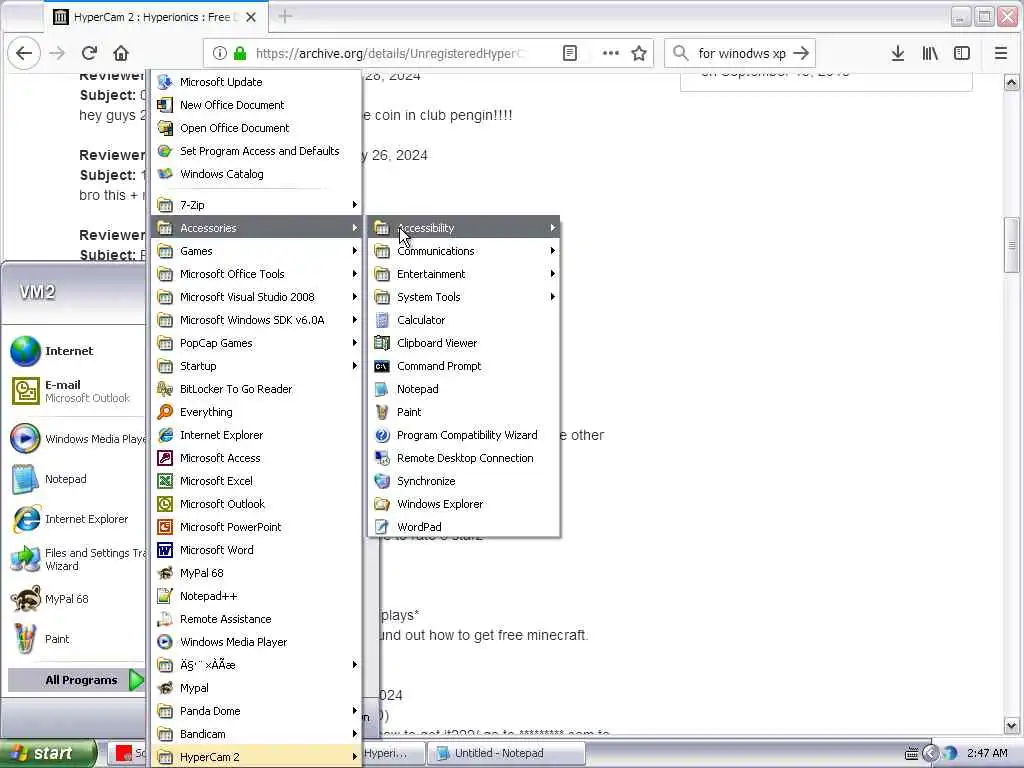Bookmark this page with the star

(x=639, y=53)
